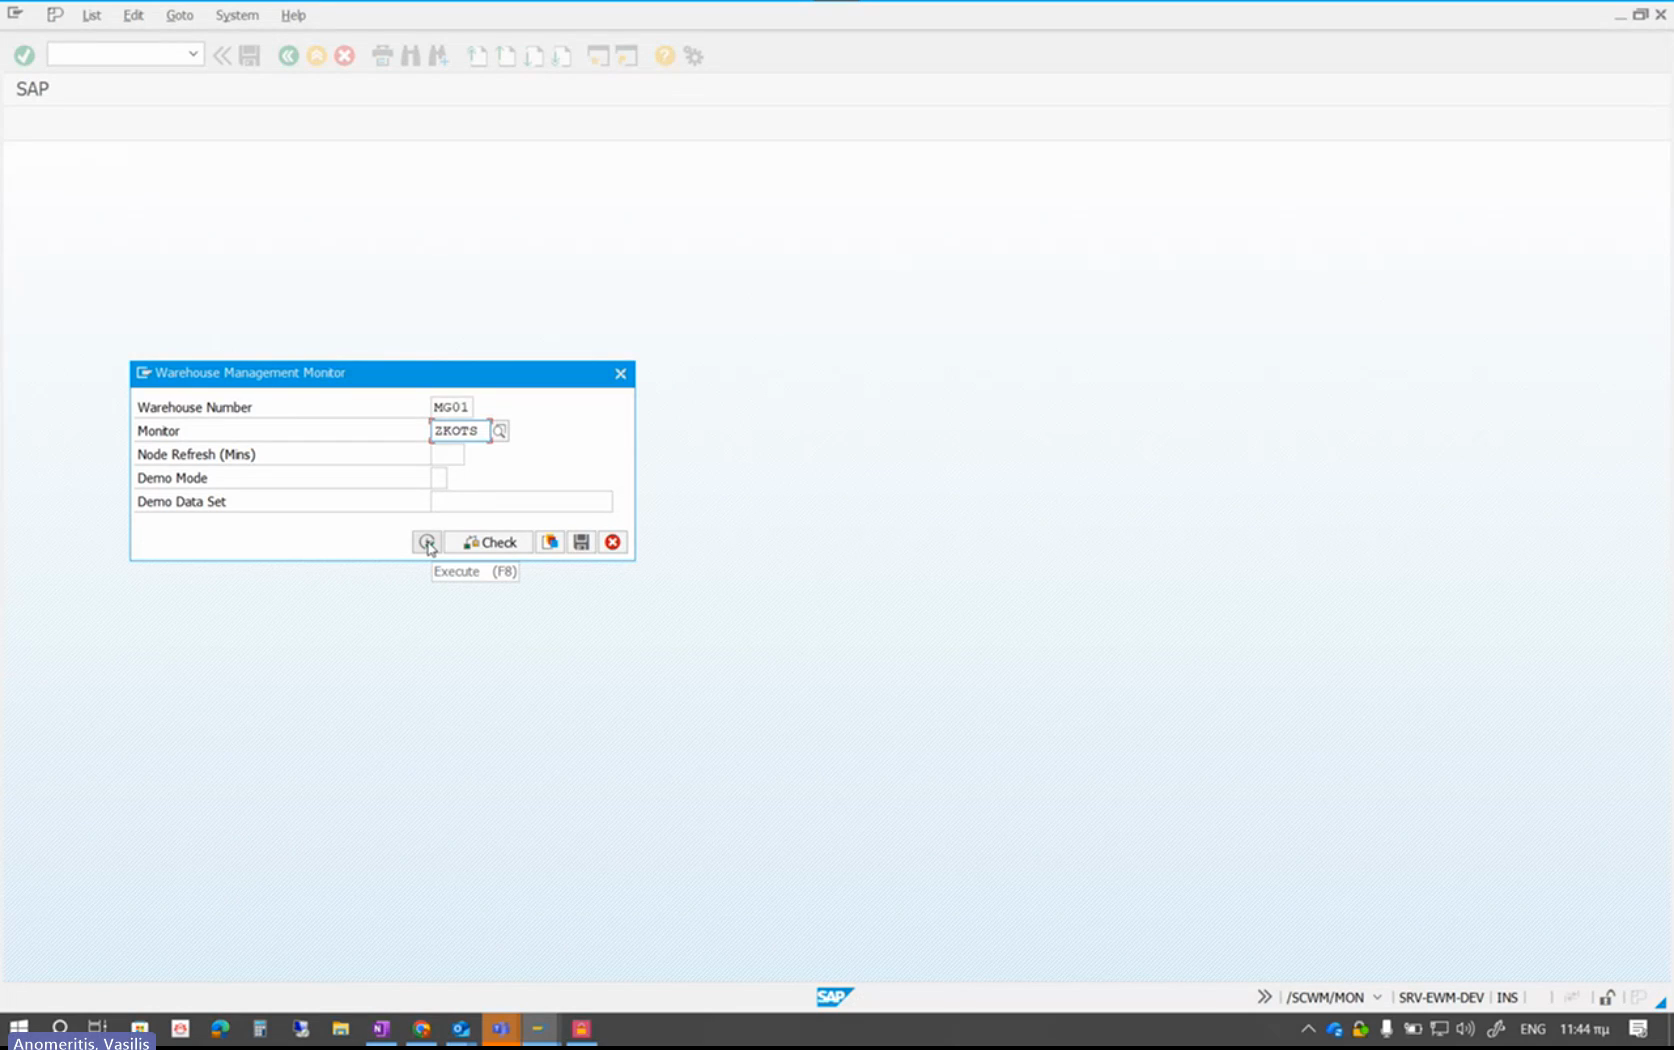Toggle the Demo Mode checkbox
Screen dimensions: 1674x1050
(439, 478)
